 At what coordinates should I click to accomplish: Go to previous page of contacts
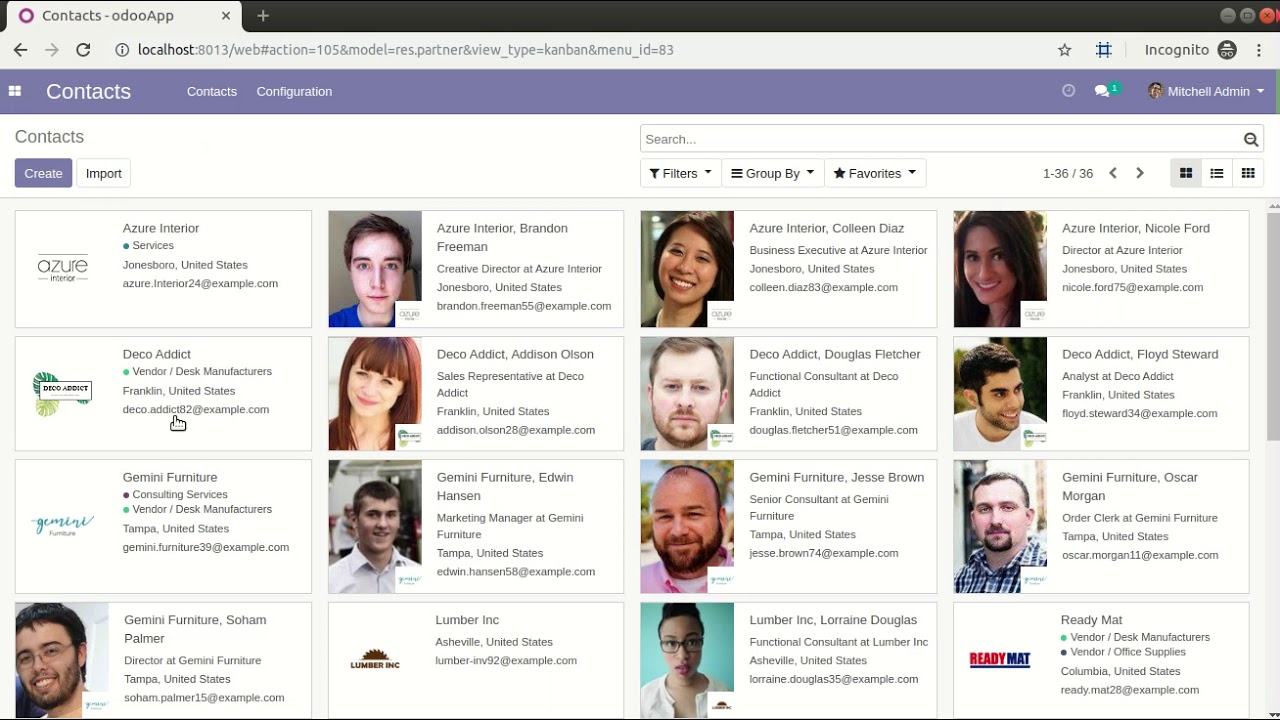click(1112, 173)
